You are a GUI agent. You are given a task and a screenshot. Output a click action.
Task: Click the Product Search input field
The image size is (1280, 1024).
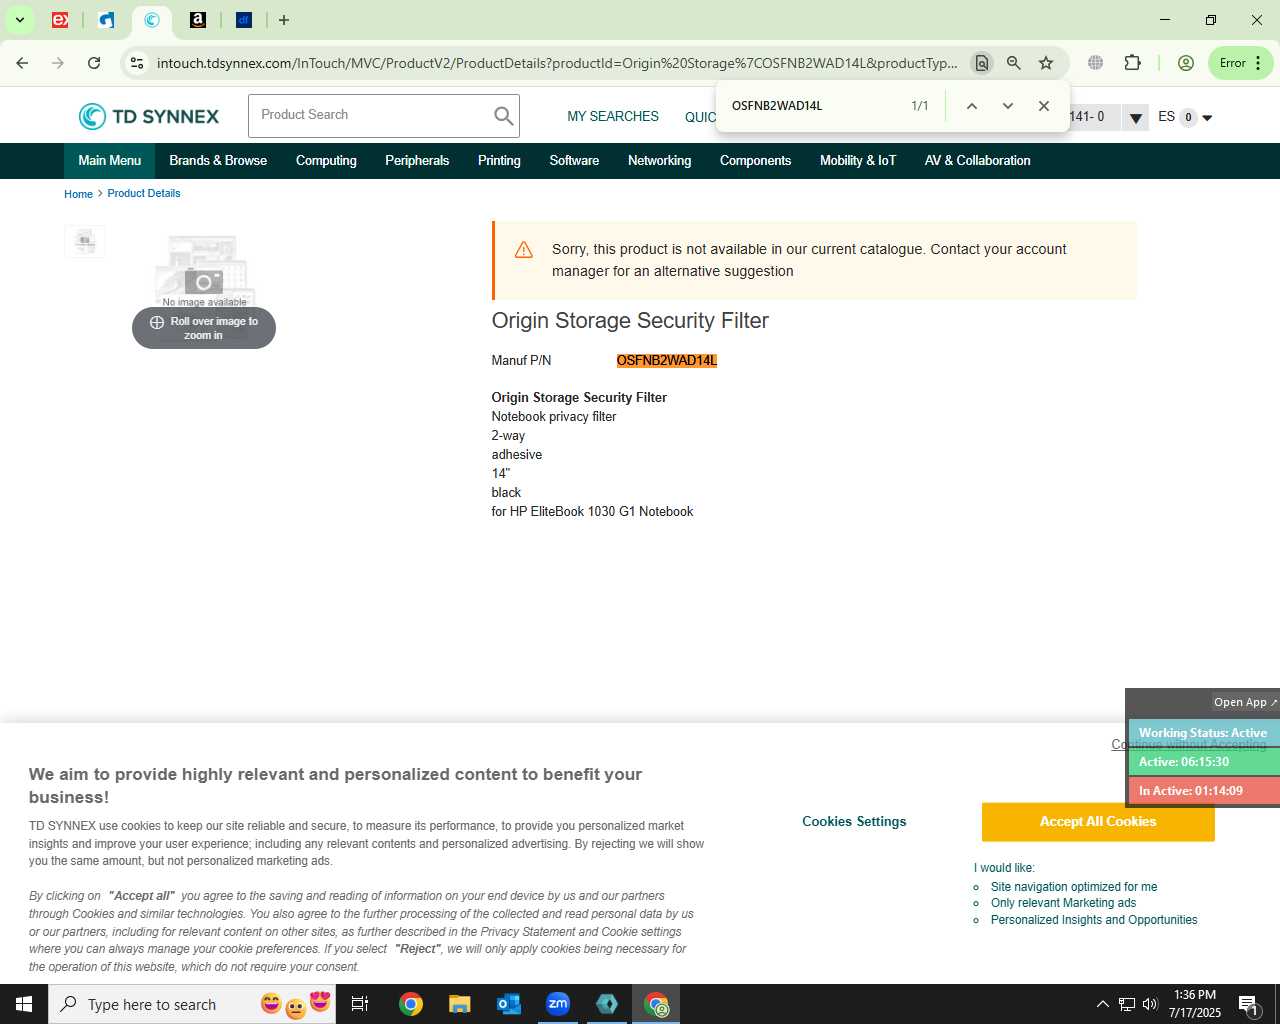click(x=370, y=115)
